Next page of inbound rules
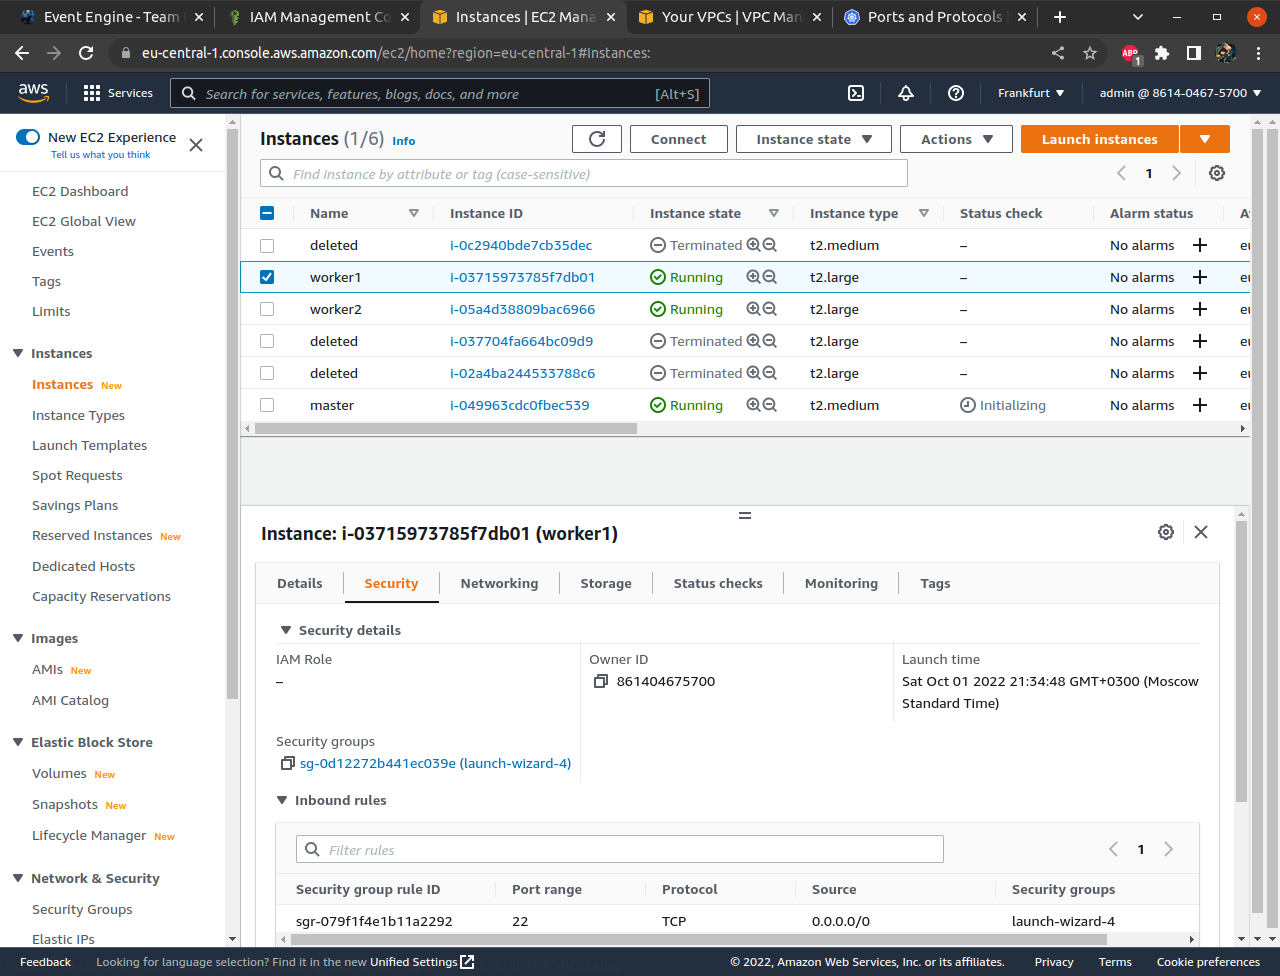This screenshot has height=976, width=1280. coord(1169,849)
